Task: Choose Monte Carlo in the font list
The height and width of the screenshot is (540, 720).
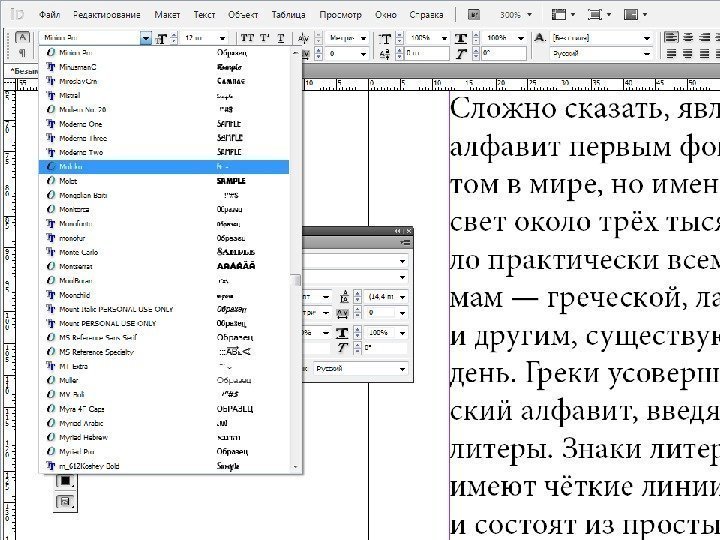Action: pyautogui.click(x=164, y=252)
